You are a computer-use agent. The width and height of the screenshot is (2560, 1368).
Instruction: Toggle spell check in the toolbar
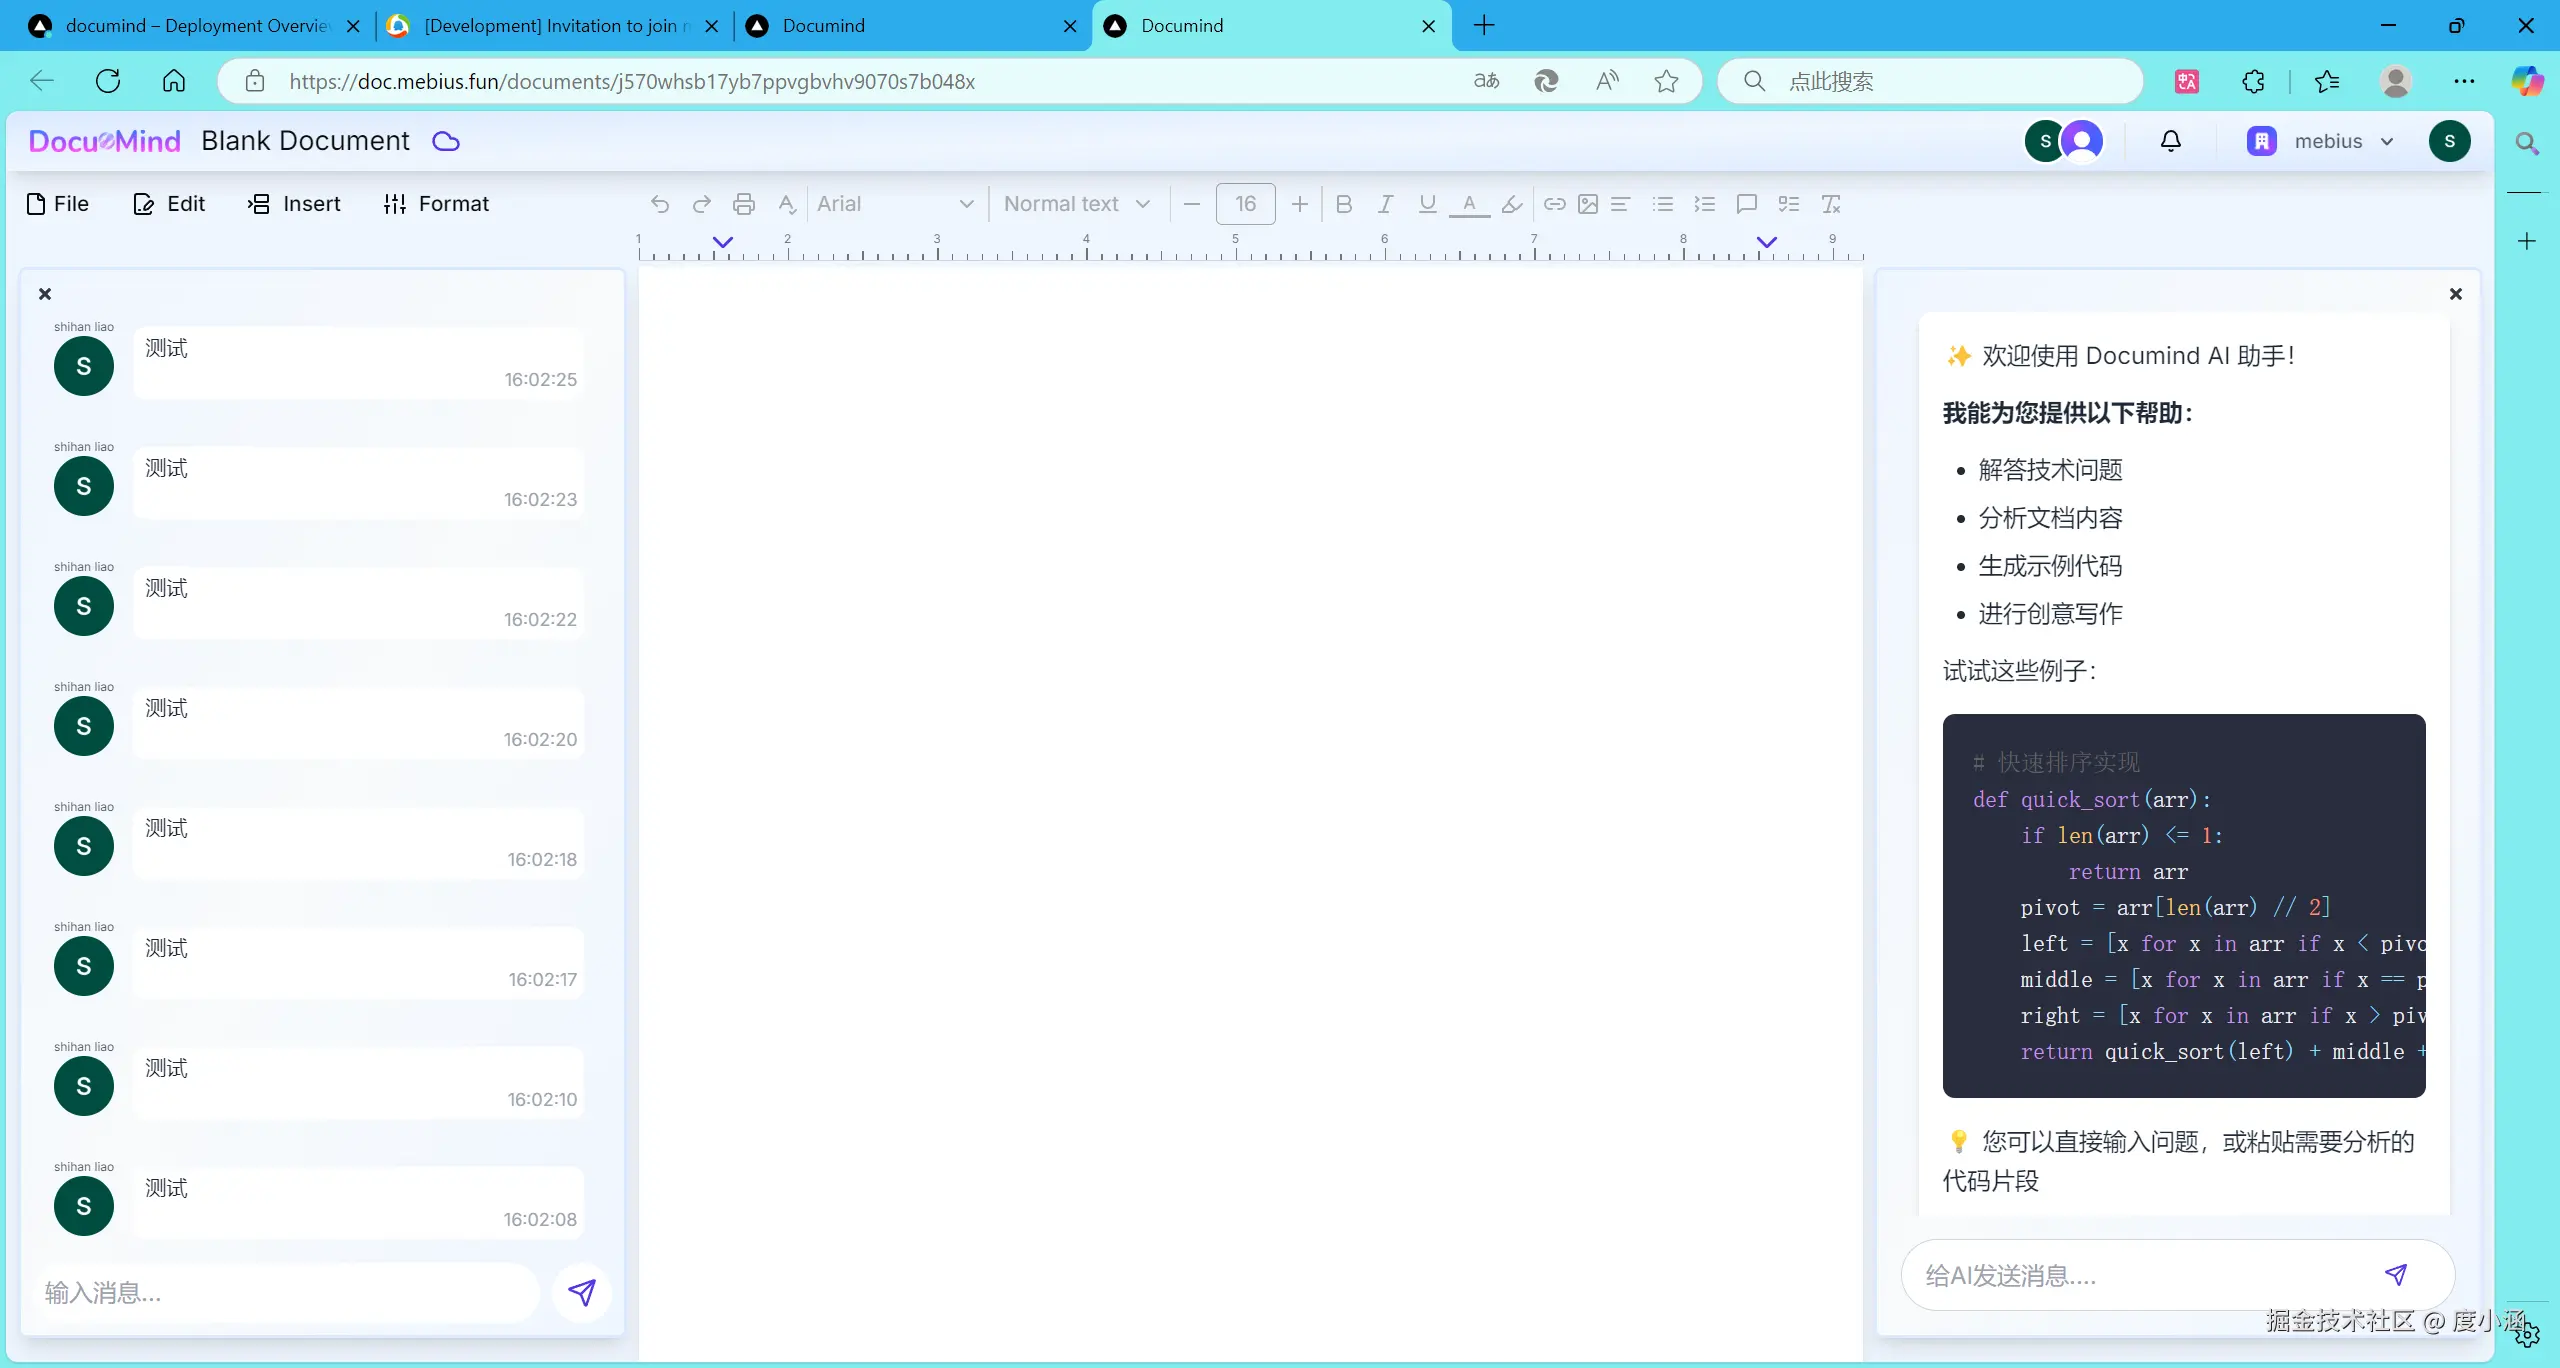click(x=787, y=204)
